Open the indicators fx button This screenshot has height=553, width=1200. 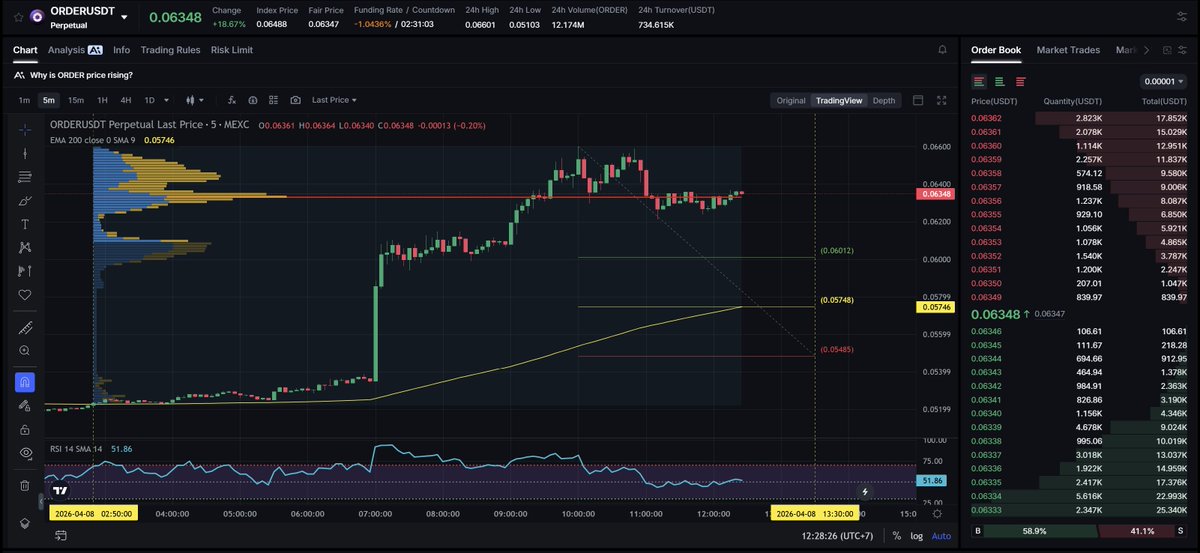tap(231, 100)
